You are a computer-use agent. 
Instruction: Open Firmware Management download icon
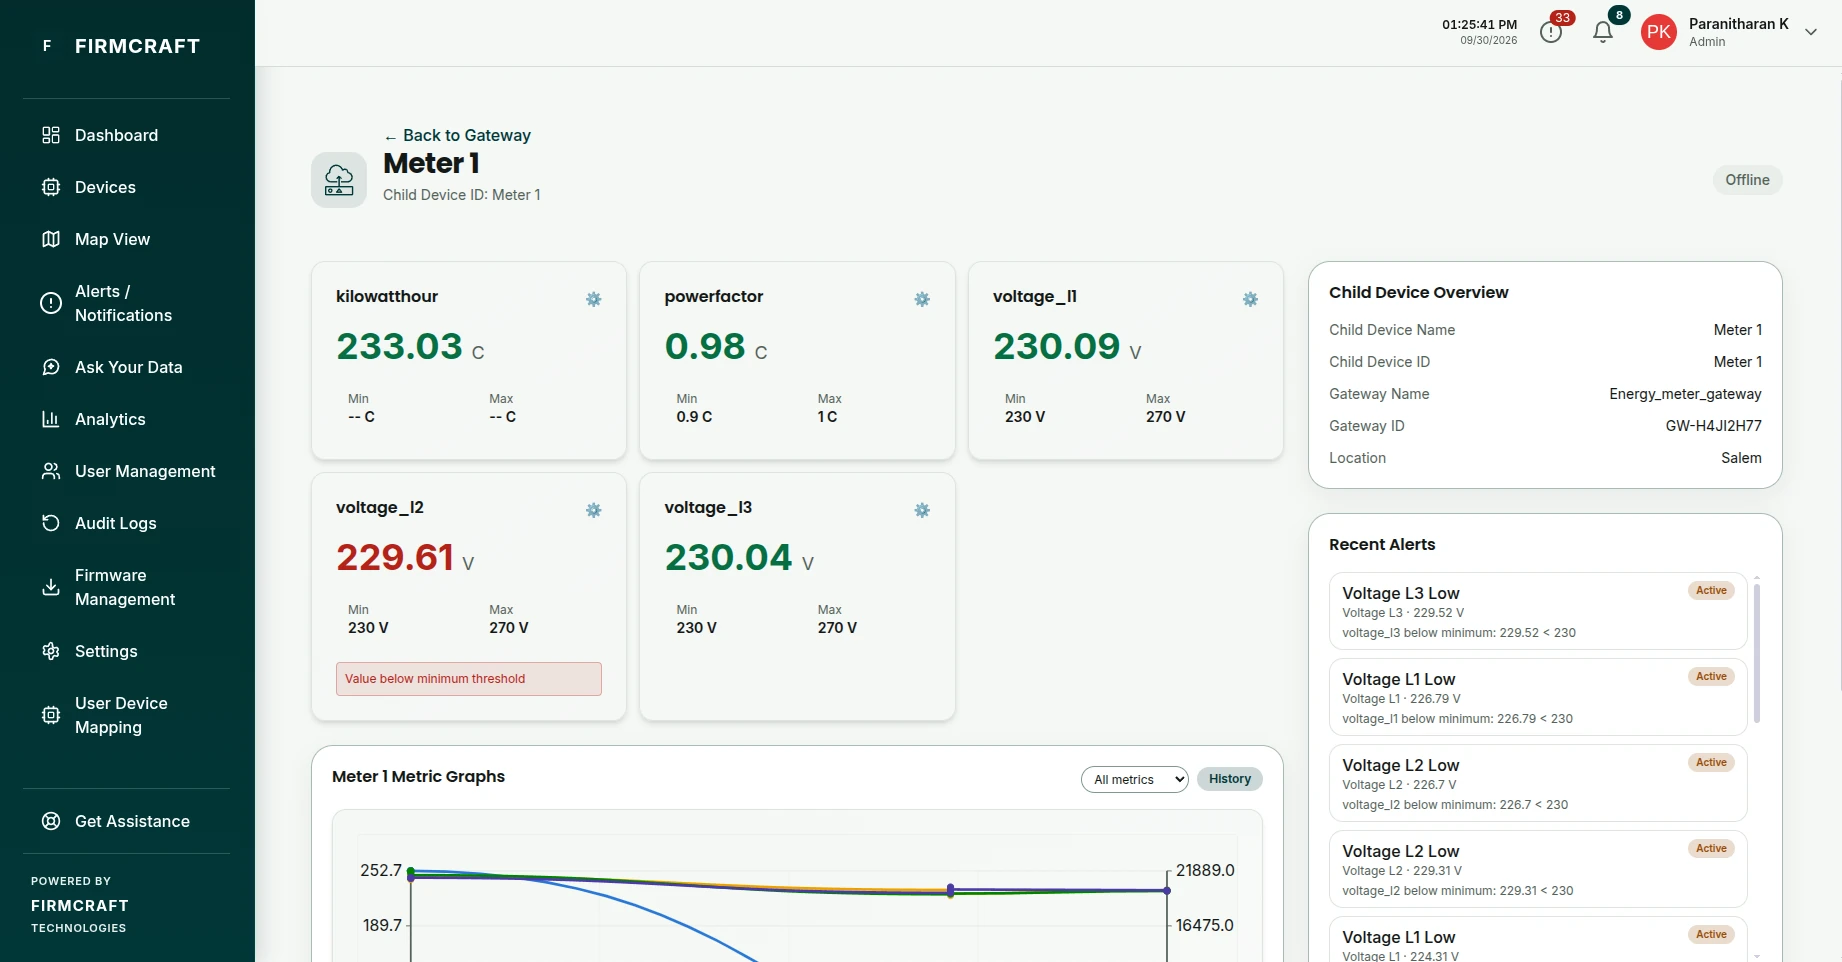point(51,587)
